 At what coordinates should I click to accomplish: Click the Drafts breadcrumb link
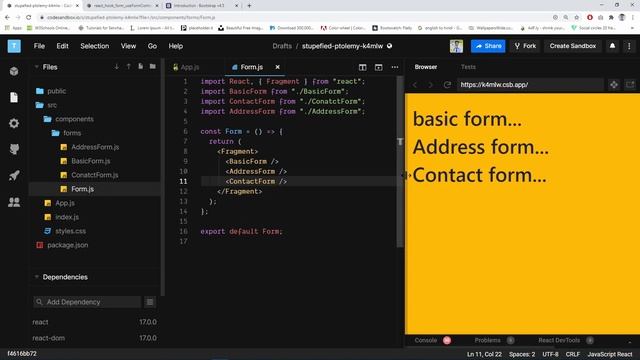pos(282,46)
